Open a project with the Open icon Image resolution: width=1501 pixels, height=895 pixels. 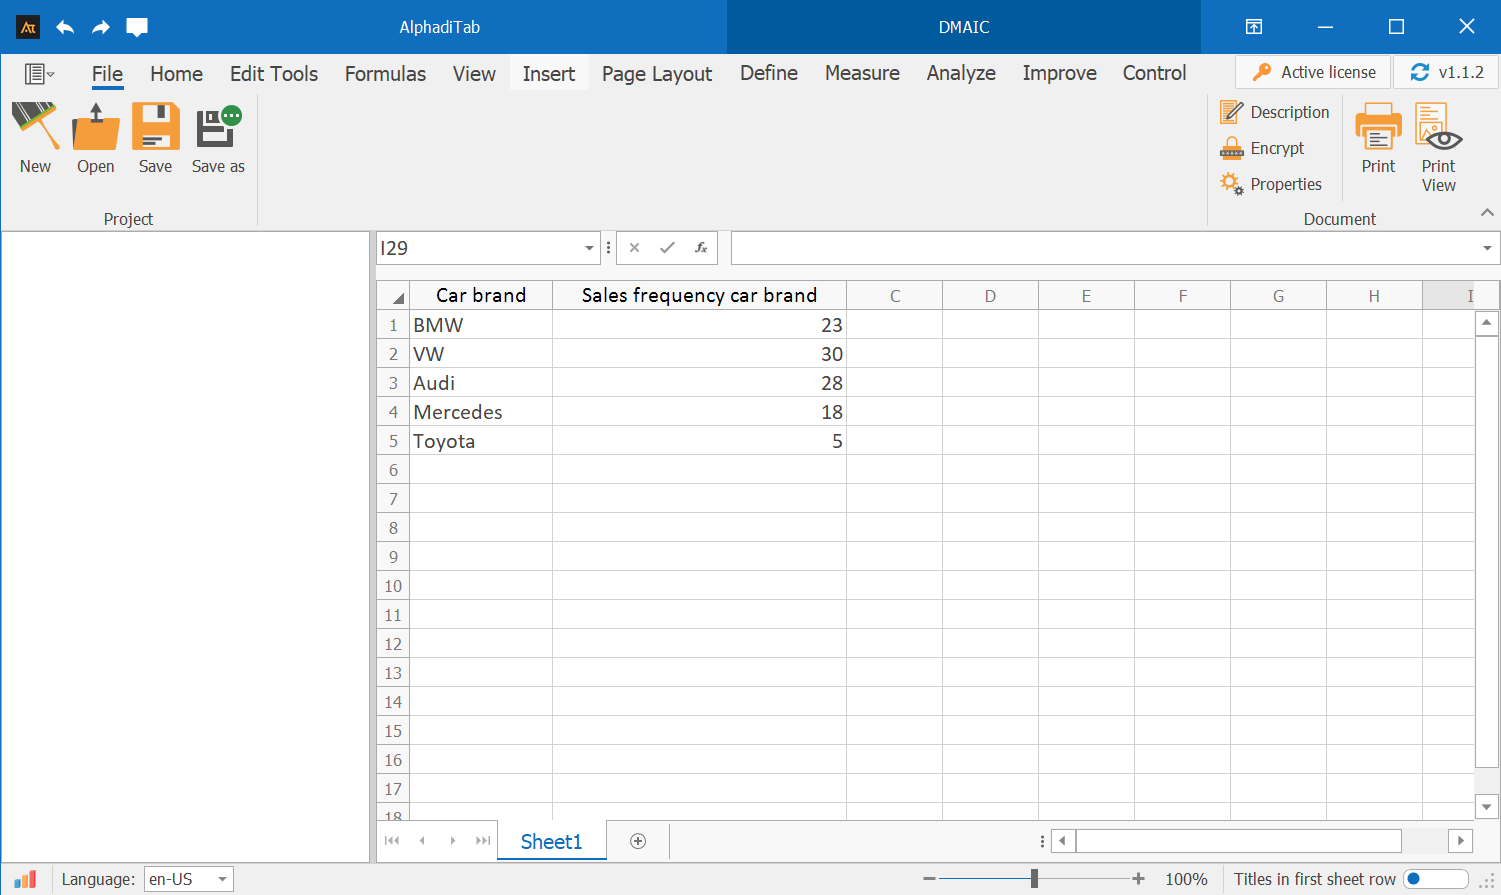[x=96, y=128]
